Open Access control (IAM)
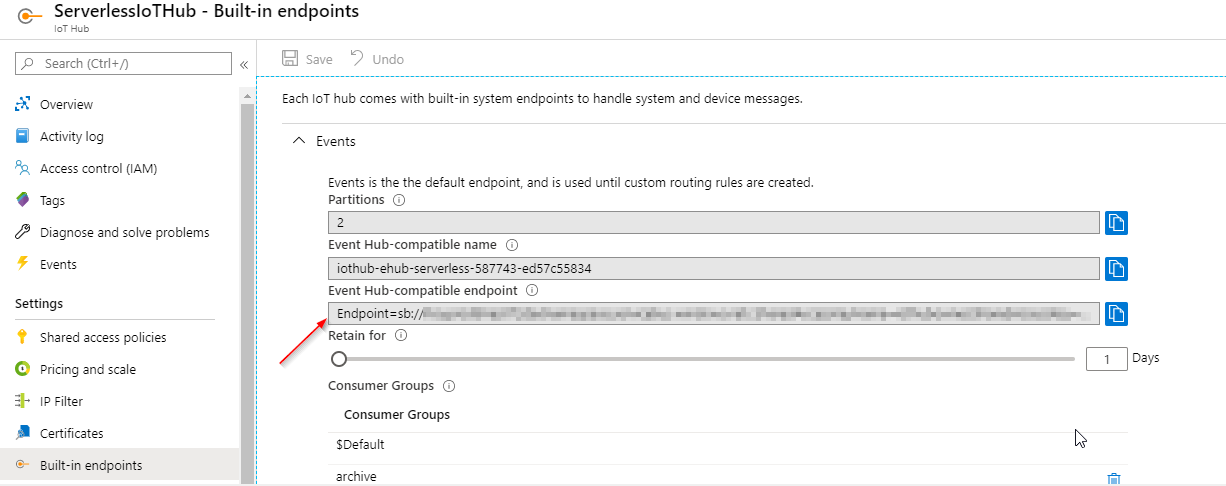1226x486 pixels. 98,168
